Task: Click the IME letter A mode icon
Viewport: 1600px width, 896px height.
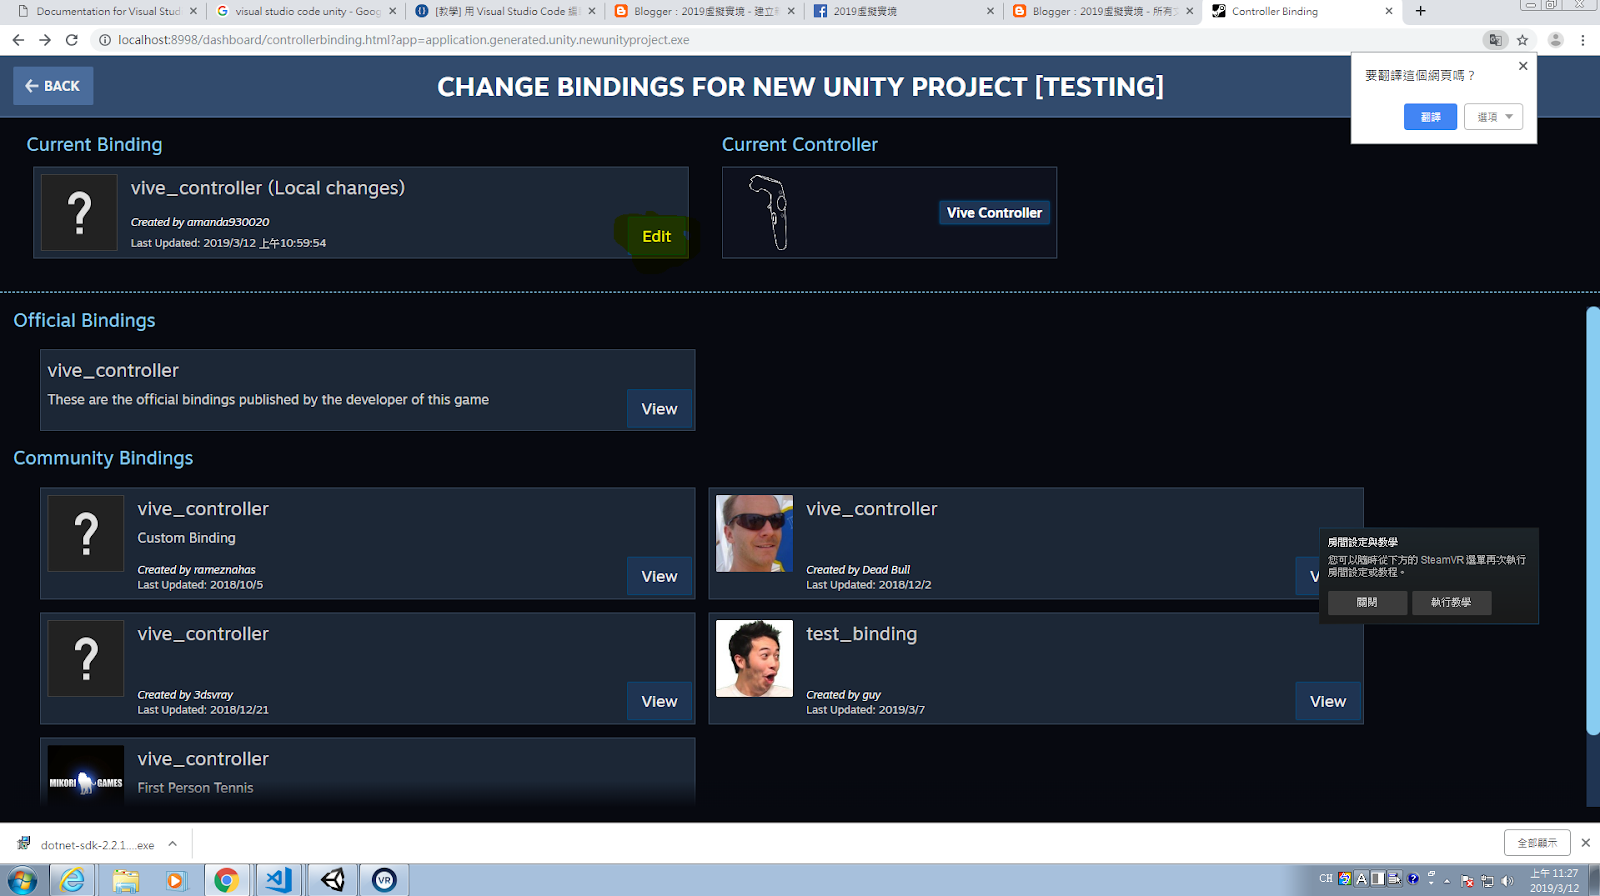Action: [1361, 879]
